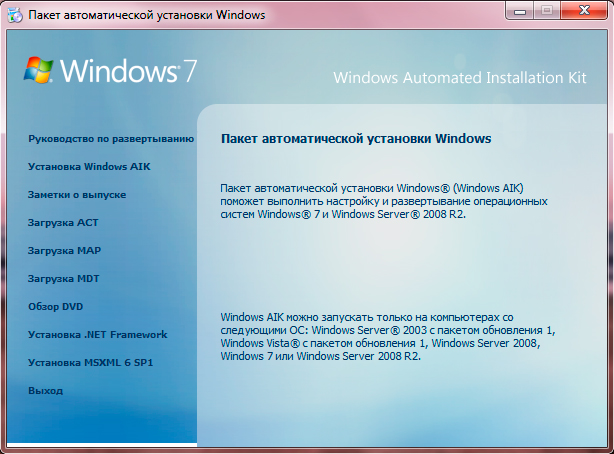
Task: Select Загрузка MDT option
Action: pyautogui.click(x=63, y=279)
